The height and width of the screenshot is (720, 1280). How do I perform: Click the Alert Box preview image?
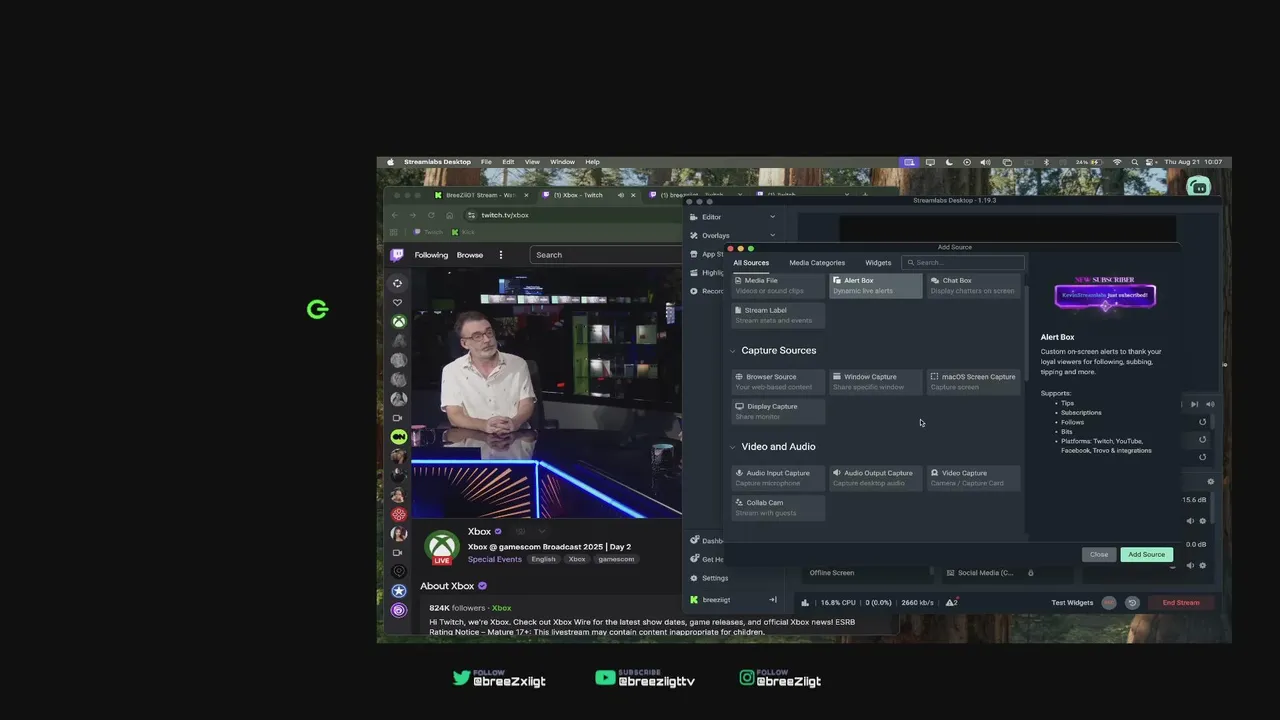point(1105,295)
